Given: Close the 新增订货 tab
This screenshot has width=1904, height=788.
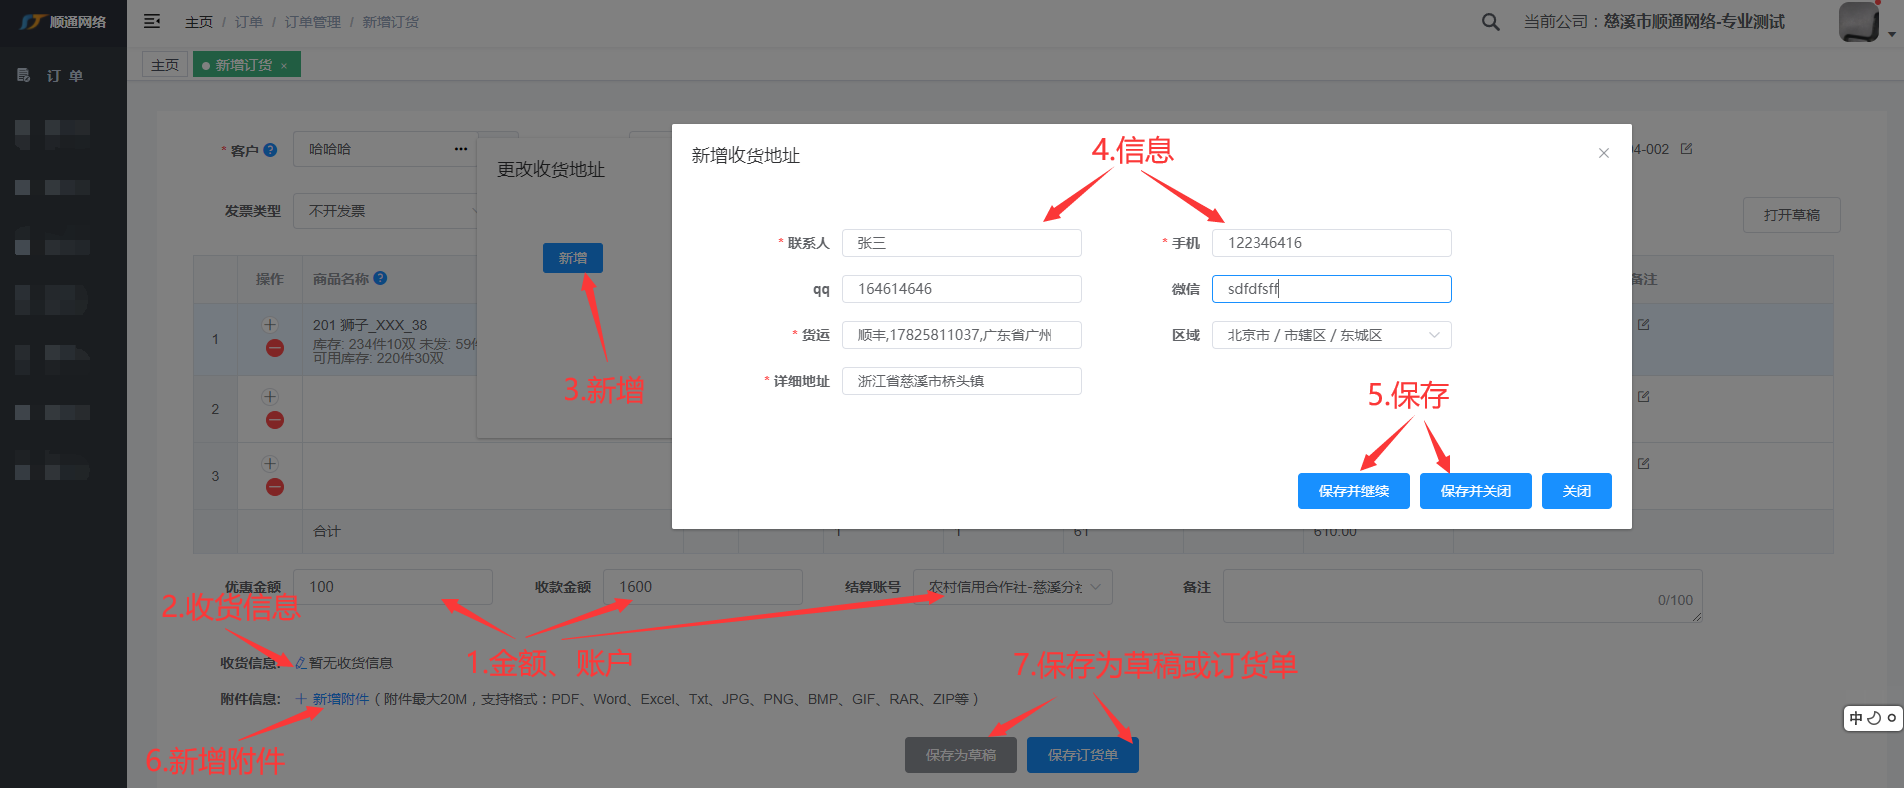Looking at the screenshot, I should 284,66.
